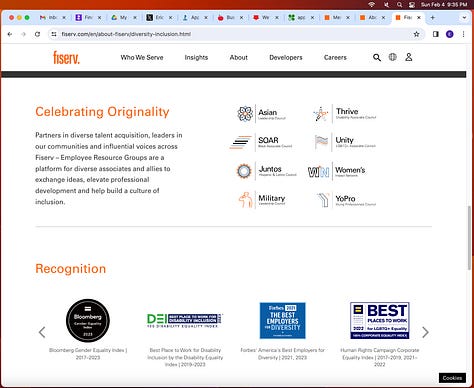This screenshot has width=474, height=388.
Task: Open the Insights menu
Action: [x=196, y=57]
